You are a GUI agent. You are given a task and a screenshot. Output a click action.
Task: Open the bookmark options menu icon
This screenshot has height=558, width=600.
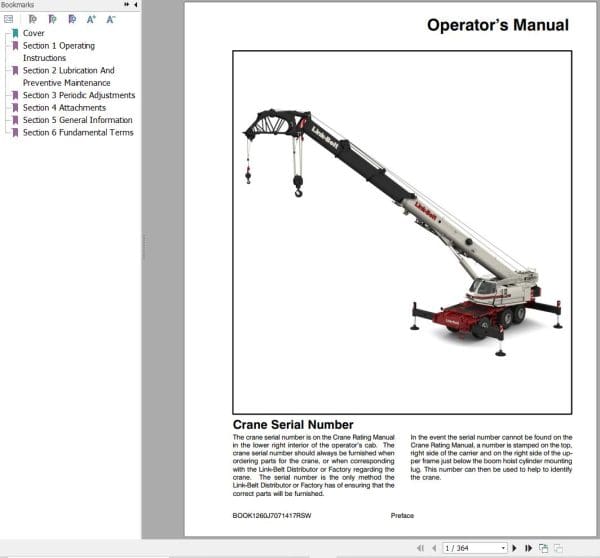(x=8, y=19)
